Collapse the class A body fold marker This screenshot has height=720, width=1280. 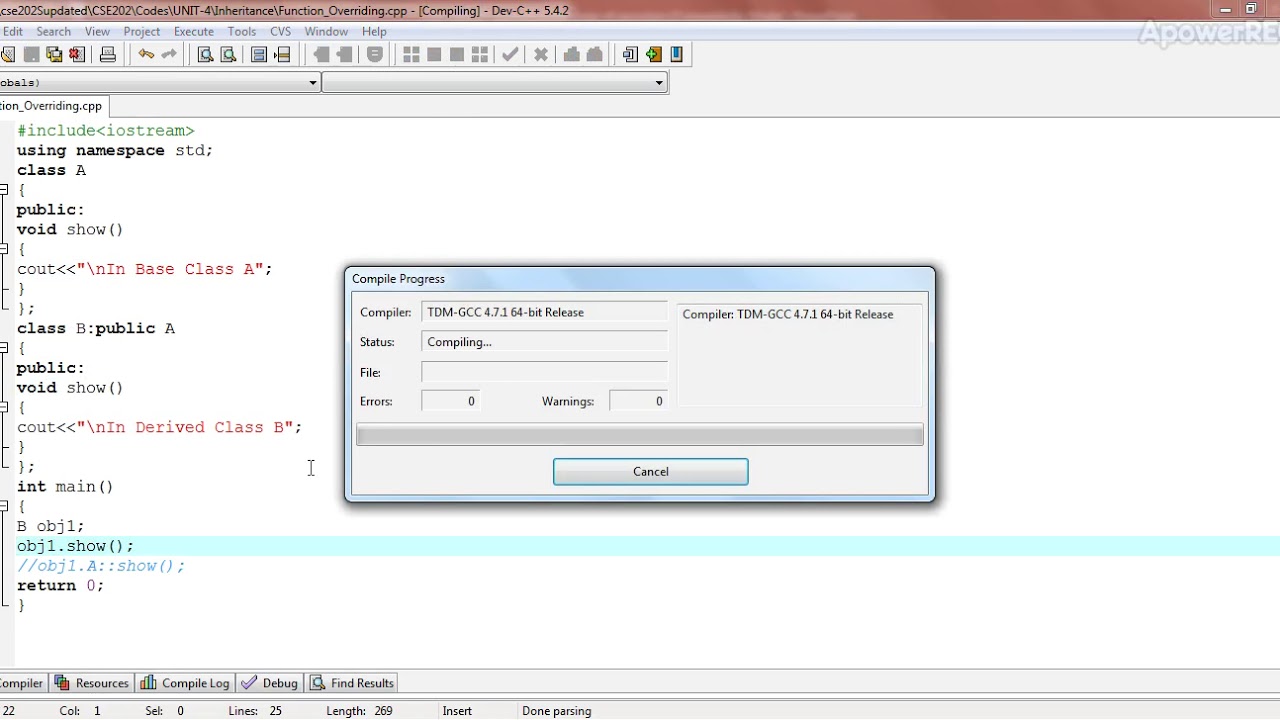tap(5, 189)
